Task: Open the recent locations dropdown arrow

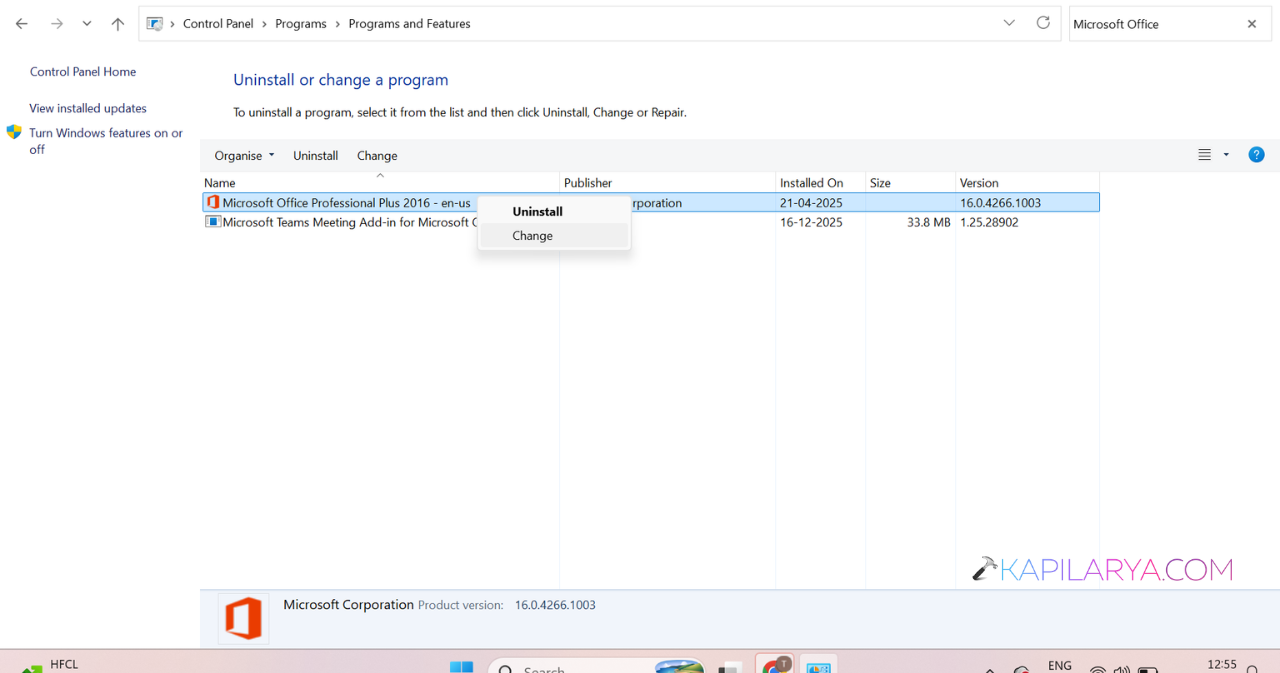Action: pyautogui.click(x=87, y=24)
